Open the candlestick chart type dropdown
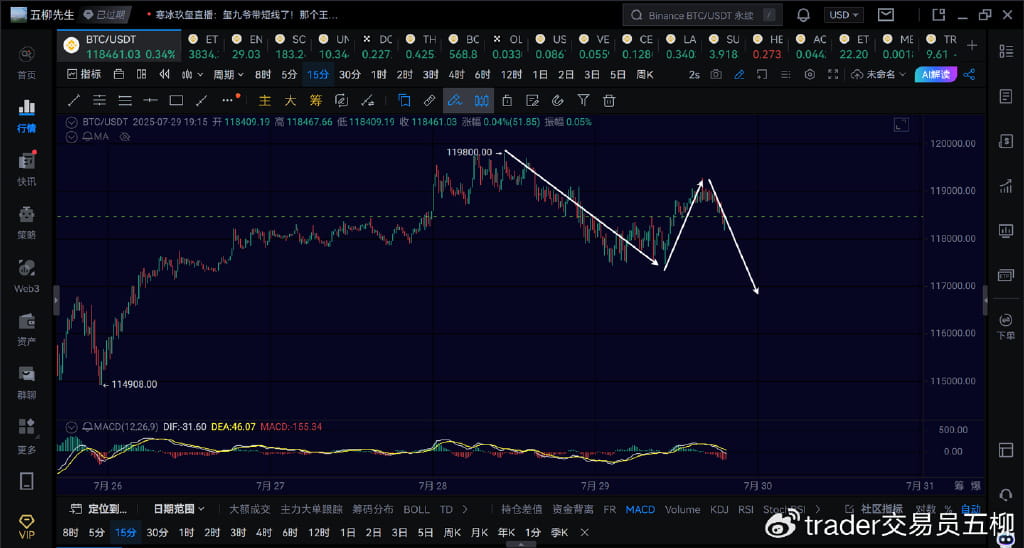The height and width of the screenshot is (548, 1024). tap(192, 74)
